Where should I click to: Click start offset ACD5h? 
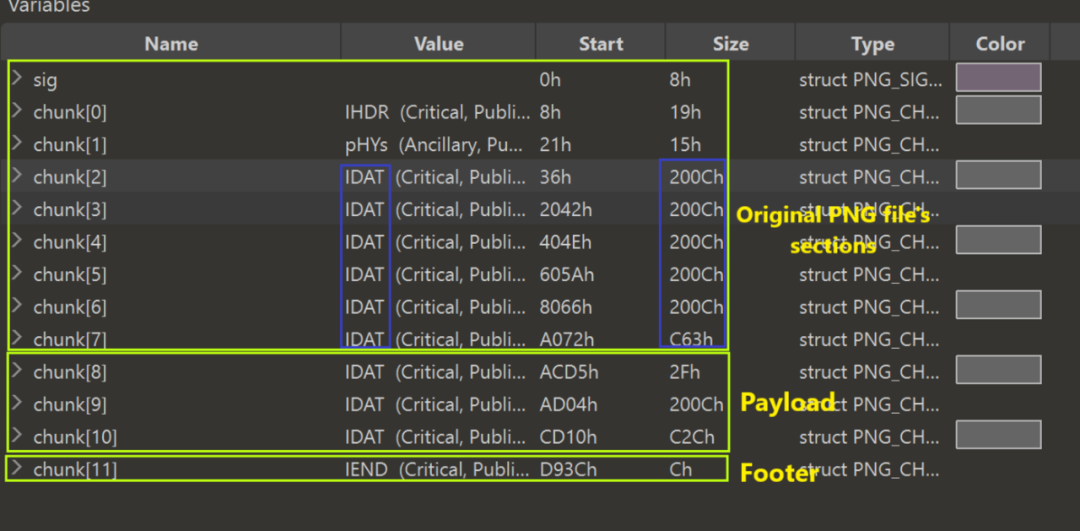(569, 373)
